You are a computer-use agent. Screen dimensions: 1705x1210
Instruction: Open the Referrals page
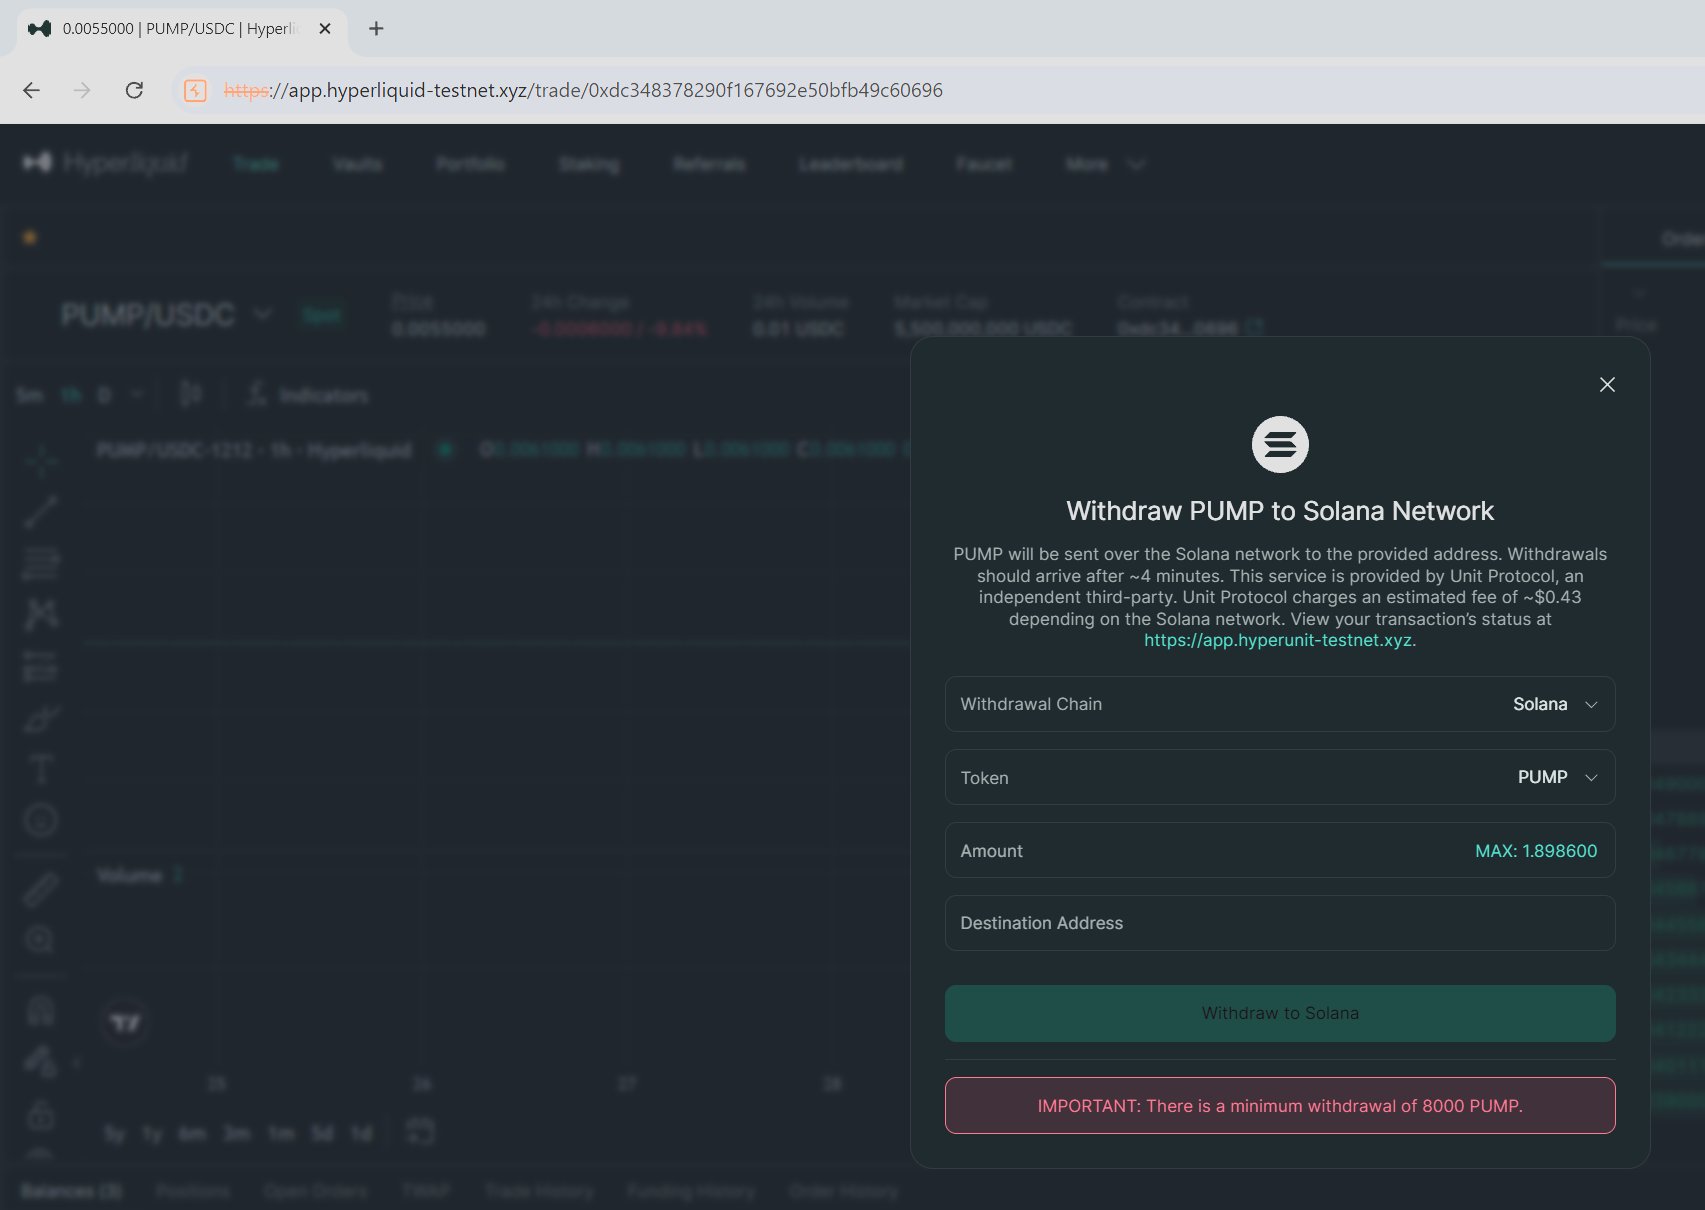709,164
